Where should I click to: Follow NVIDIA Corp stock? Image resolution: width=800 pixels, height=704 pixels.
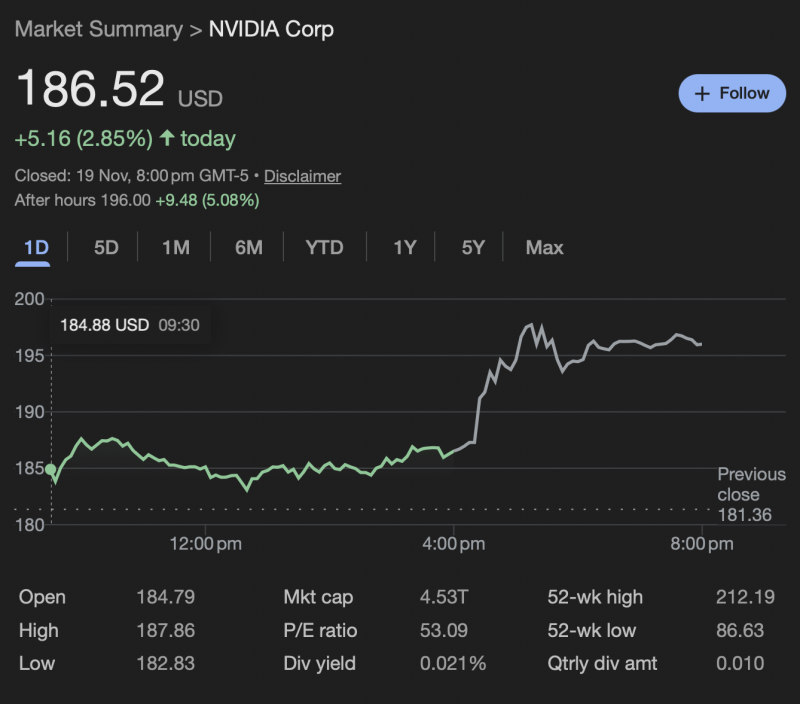pos(731,93)
